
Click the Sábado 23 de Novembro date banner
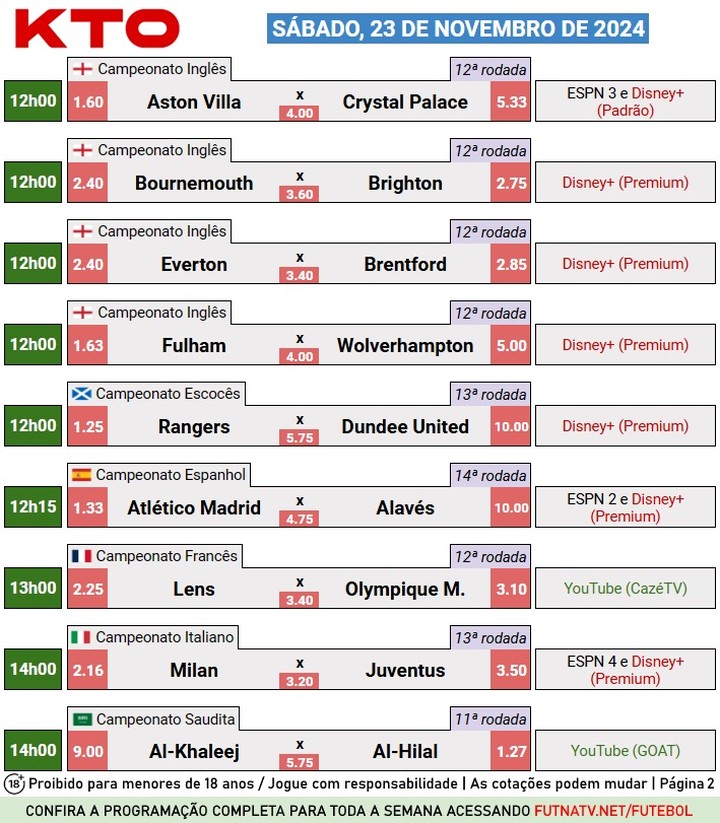(458, 28)
